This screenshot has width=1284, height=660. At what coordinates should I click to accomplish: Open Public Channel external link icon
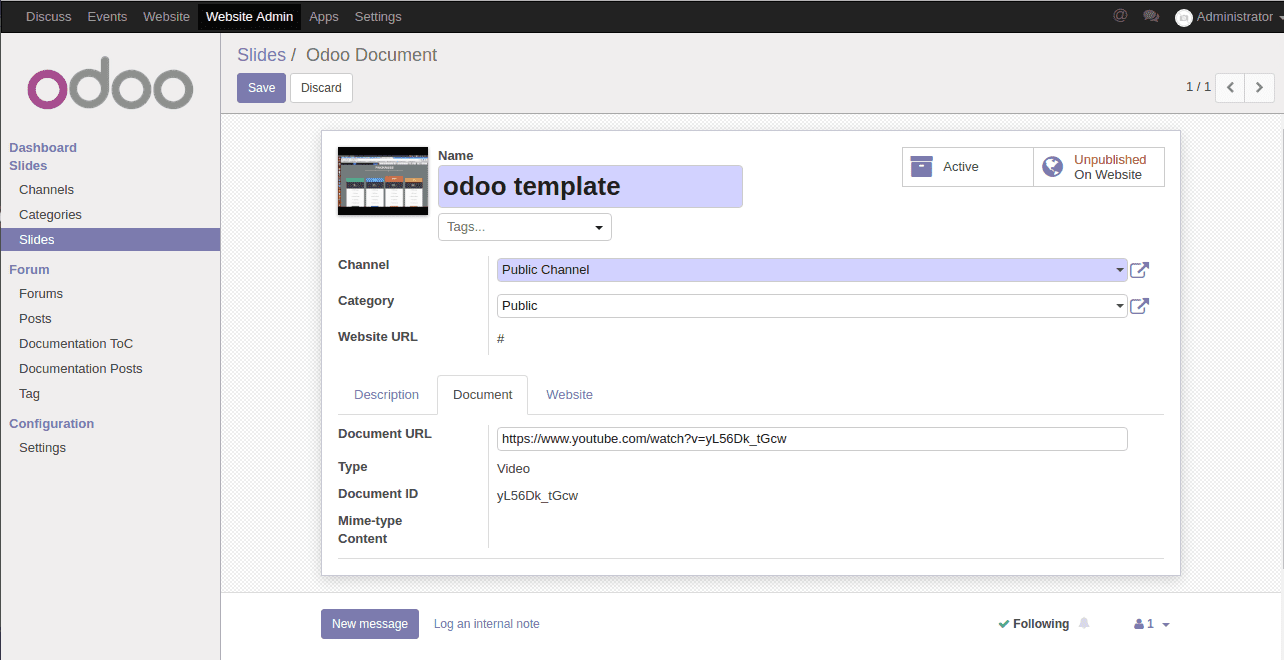click(x=1139, y=270)
